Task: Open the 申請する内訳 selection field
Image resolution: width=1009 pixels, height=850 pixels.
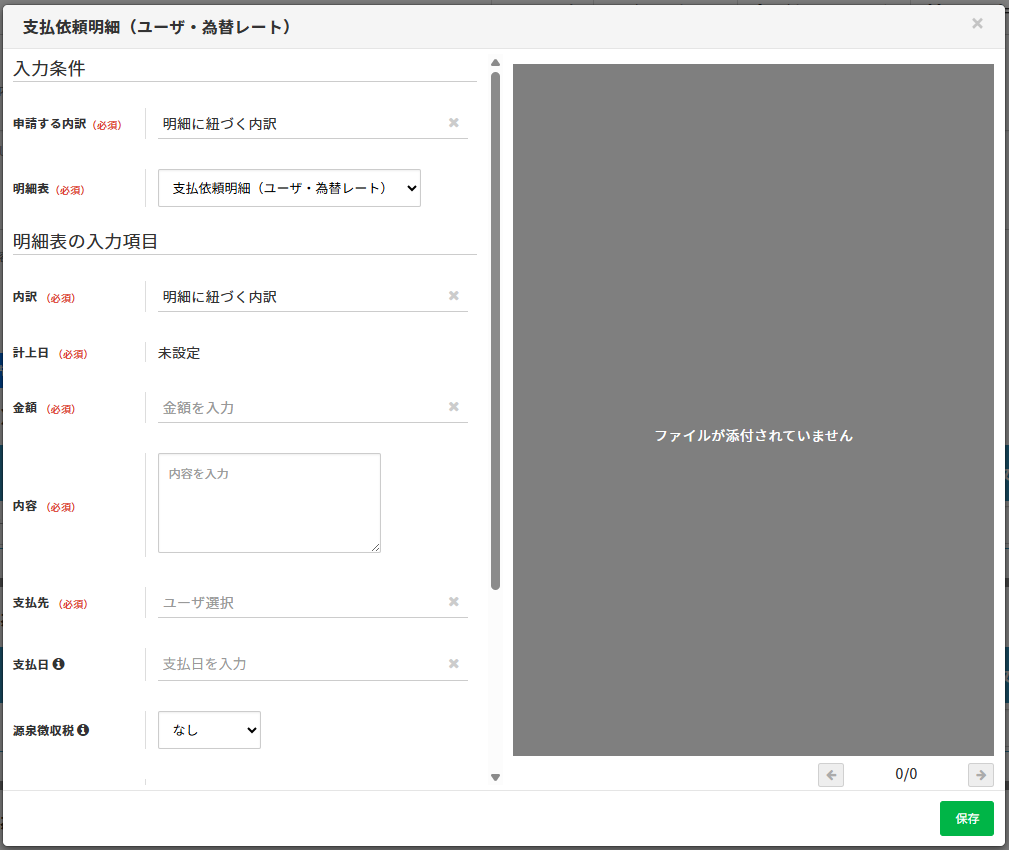Action: point(300,124)
